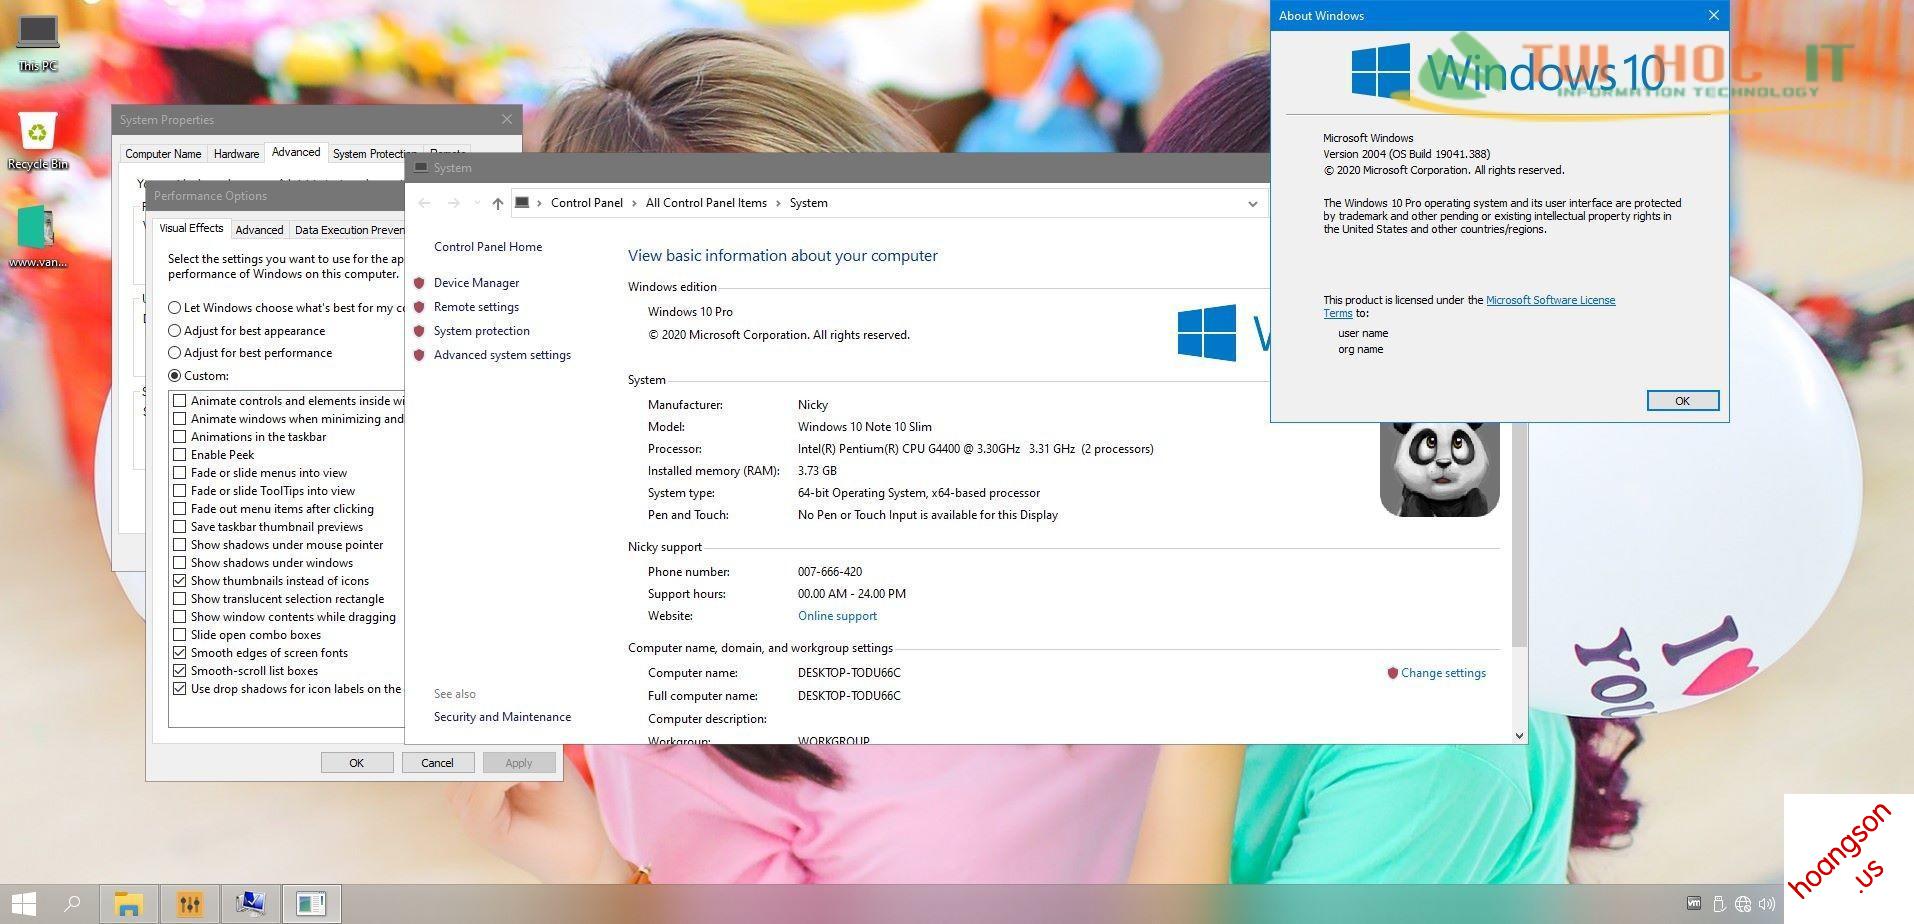Viewport: 1914px width, 924px height.
Task: Select Adjust for best performance
Action: pyautogui.click(x=175, y=353)
